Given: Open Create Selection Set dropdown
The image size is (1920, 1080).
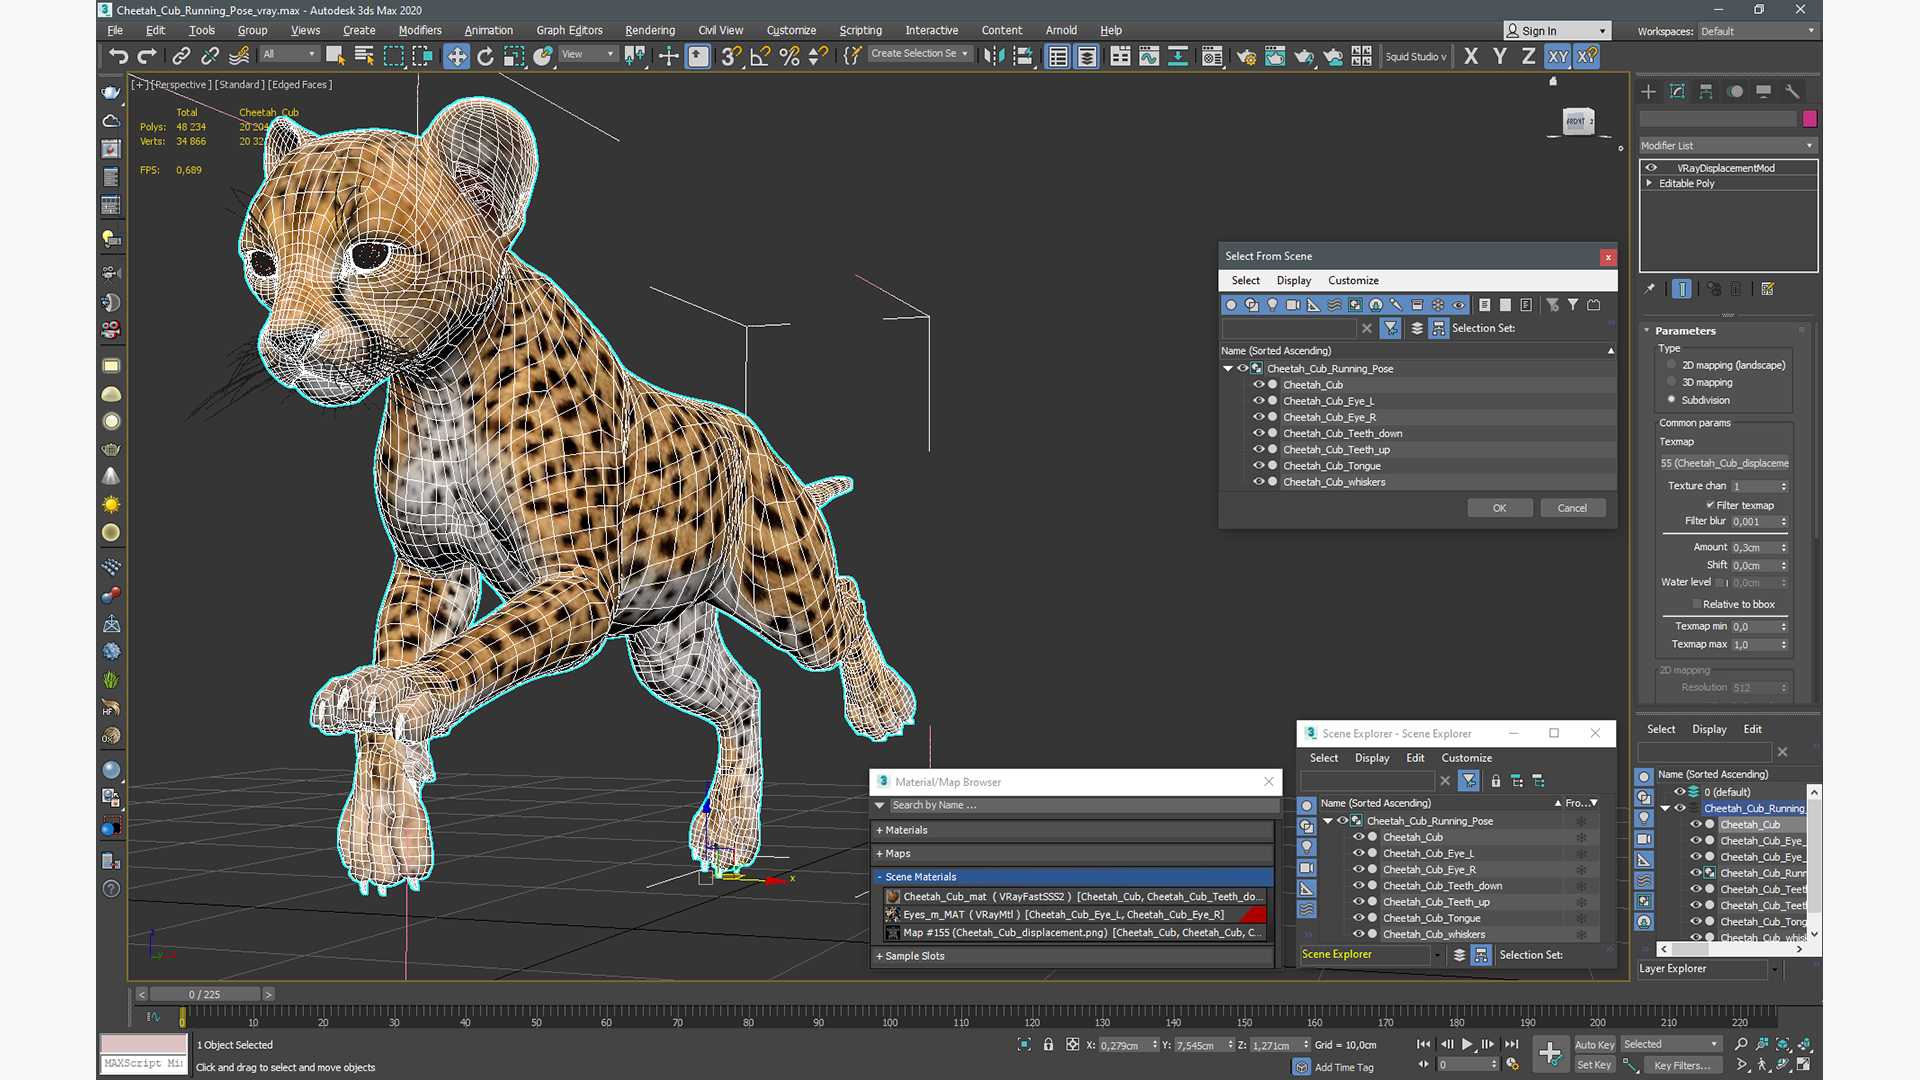Looking at the screenshot, I should (x=920, y=54).
